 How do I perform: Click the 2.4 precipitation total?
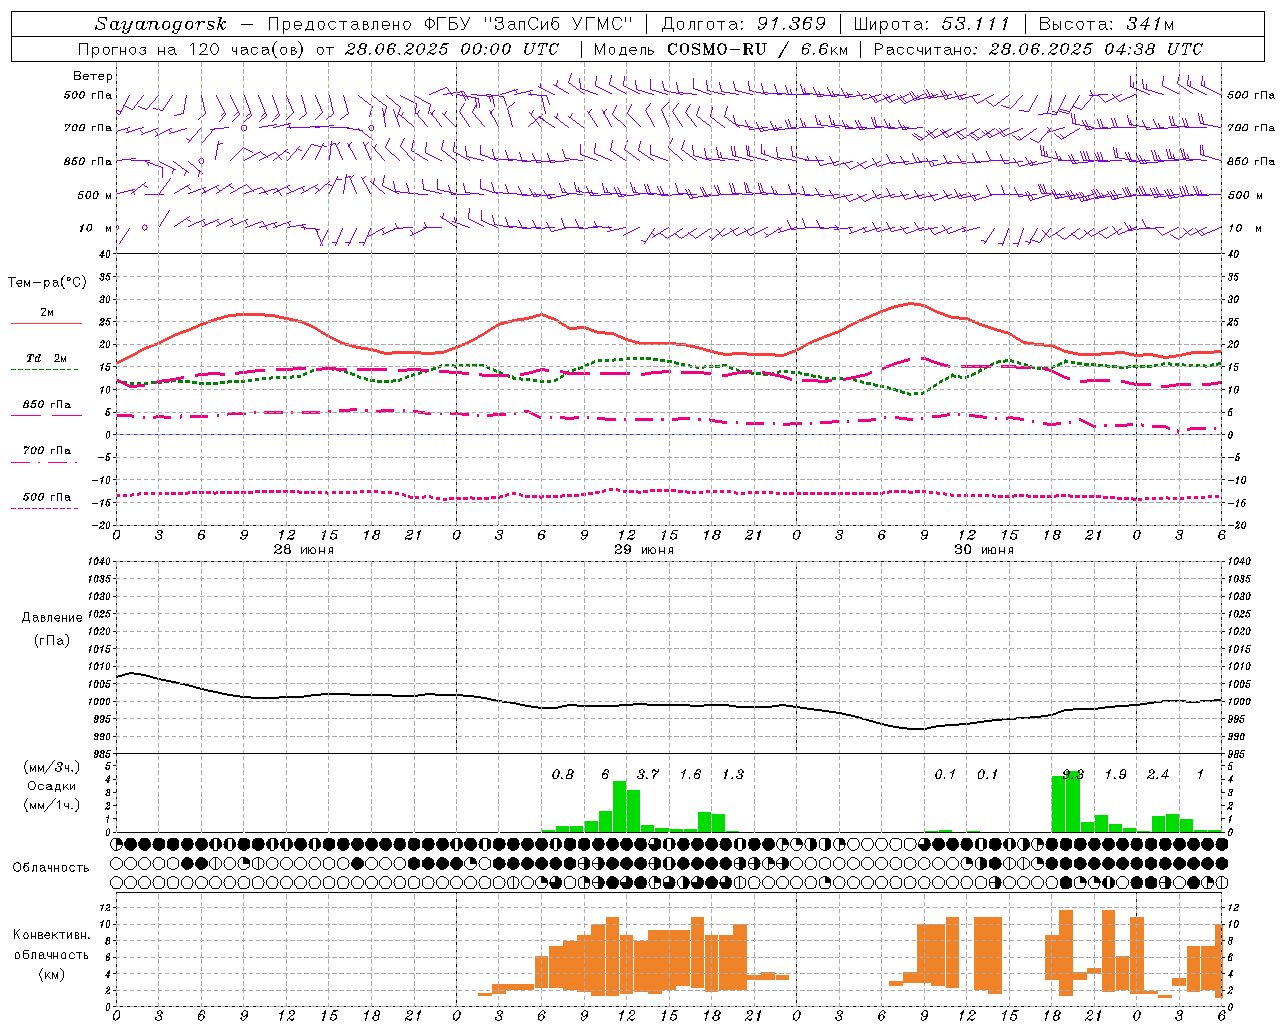click(1158, 774)
